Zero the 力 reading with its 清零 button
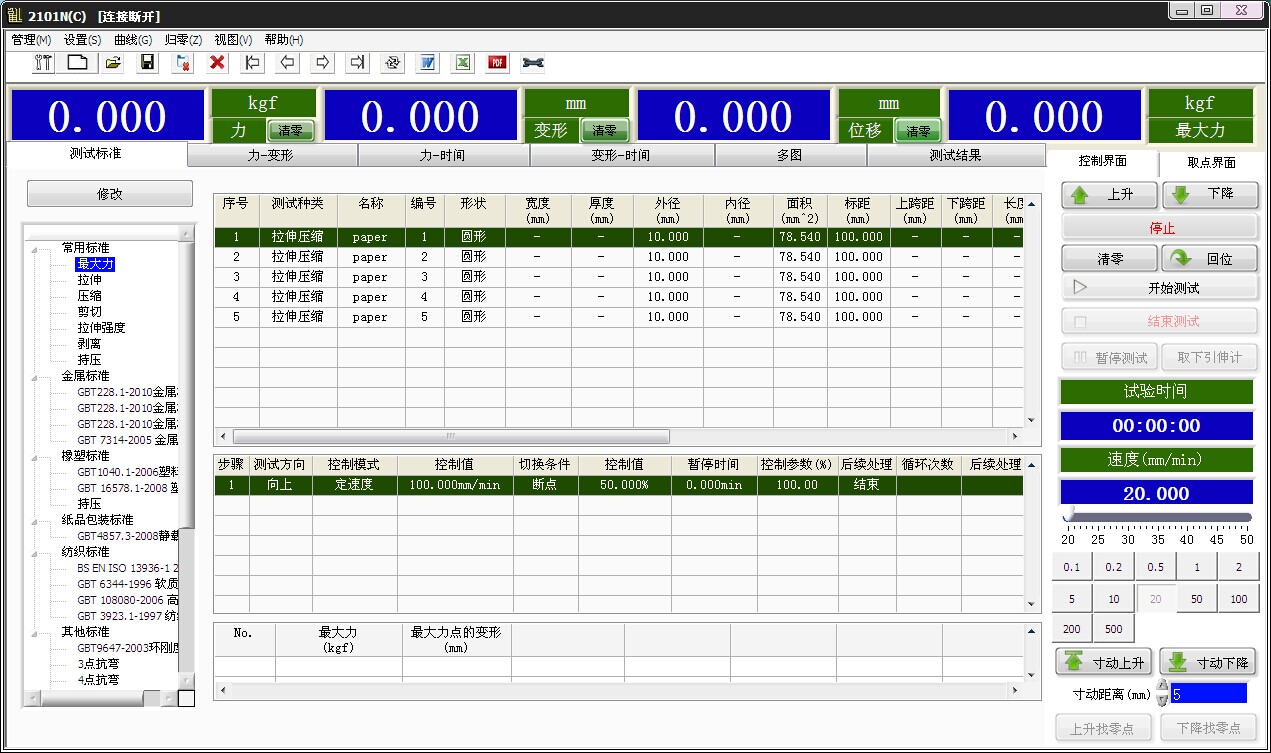1271x753 pixels. click(x=290, y=130)
